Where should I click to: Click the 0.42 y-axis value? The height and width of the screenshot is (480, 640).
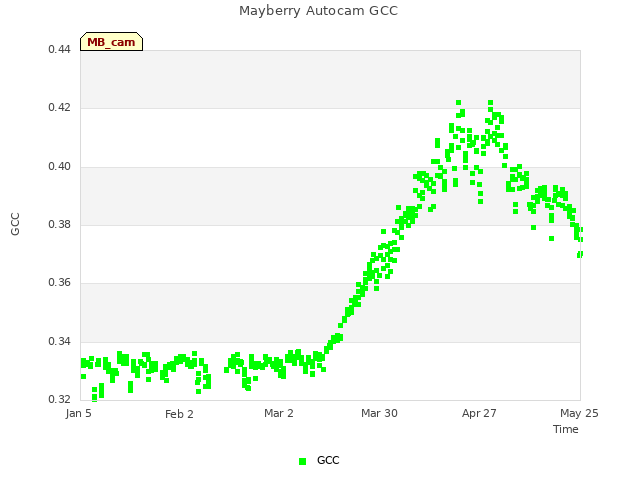click(59, 107)
